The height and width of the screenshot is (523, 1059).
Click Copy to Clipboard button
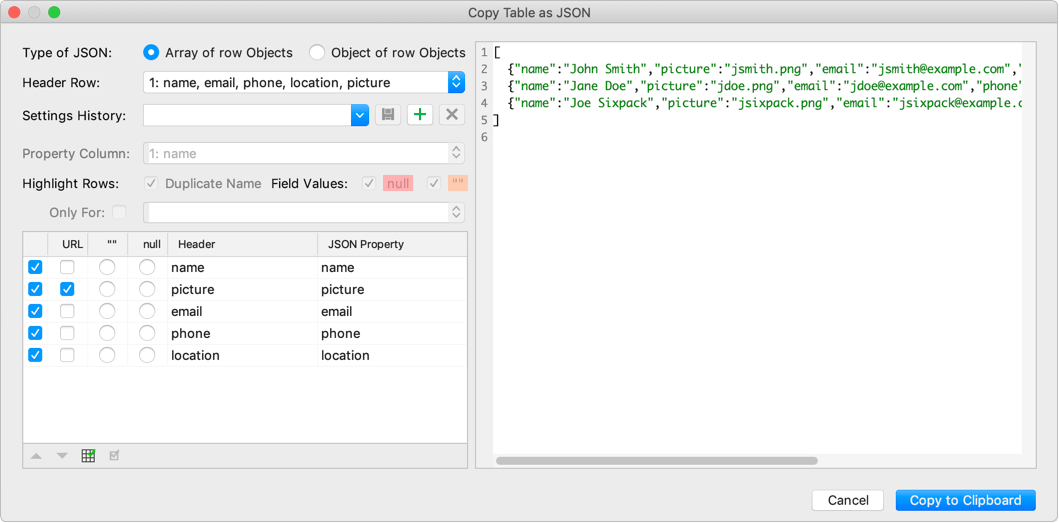(x=965, y=500)
